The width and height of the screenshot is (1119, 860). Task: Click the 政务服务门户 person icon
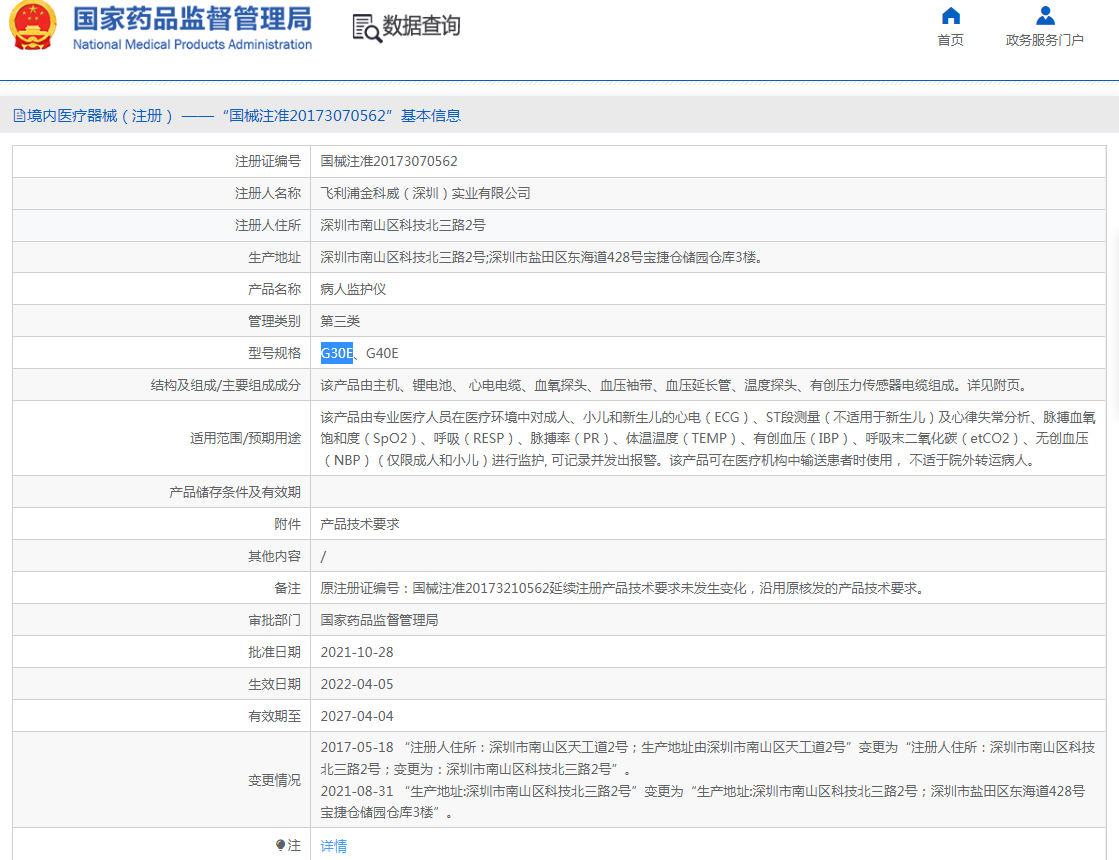pyautogui.click(x=1045, y=16)
